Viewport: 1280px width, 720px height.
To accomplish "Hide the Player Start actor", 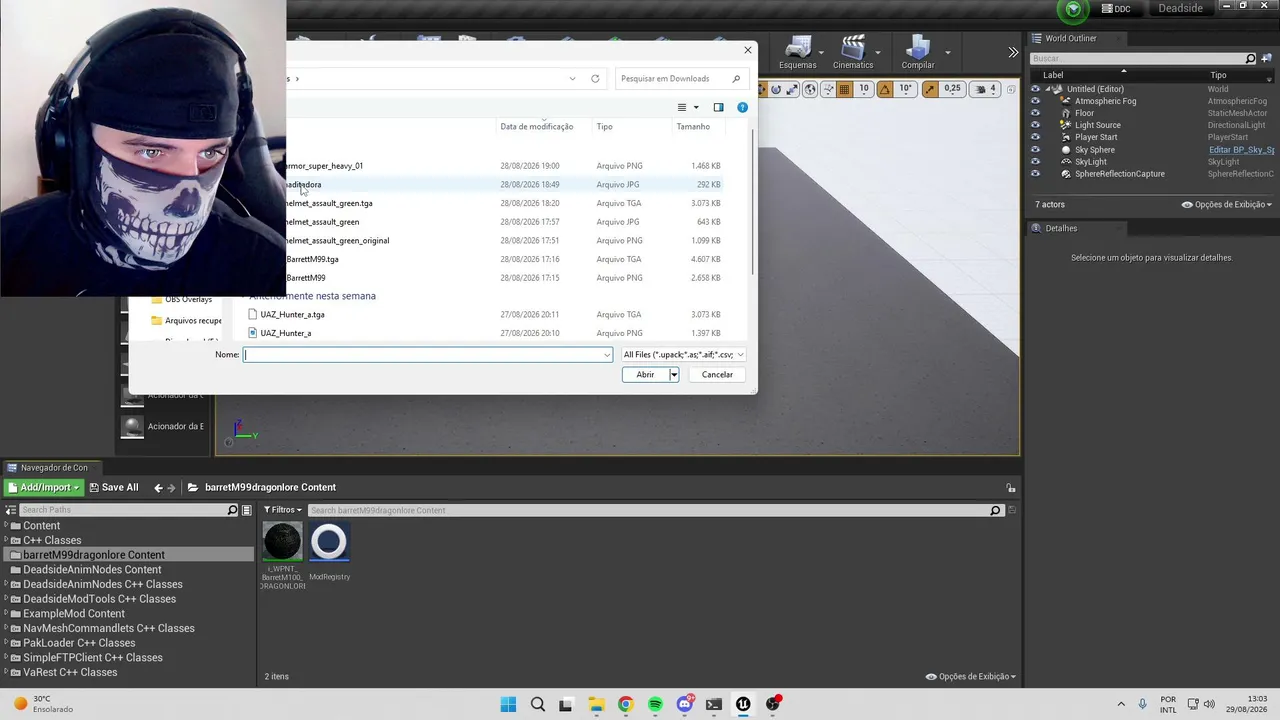I will (x=1035, y=137).
